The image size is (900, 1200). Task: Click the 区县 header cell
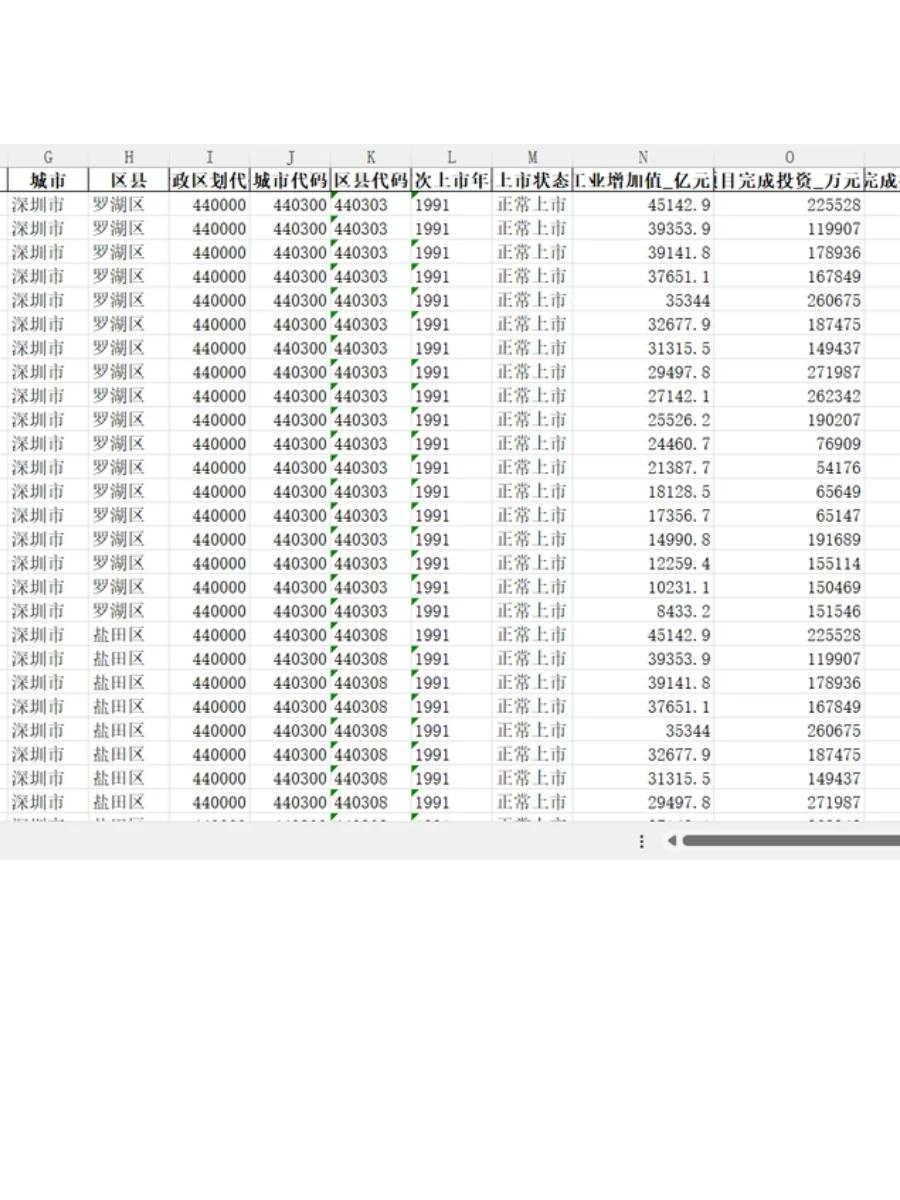[129, 180]
